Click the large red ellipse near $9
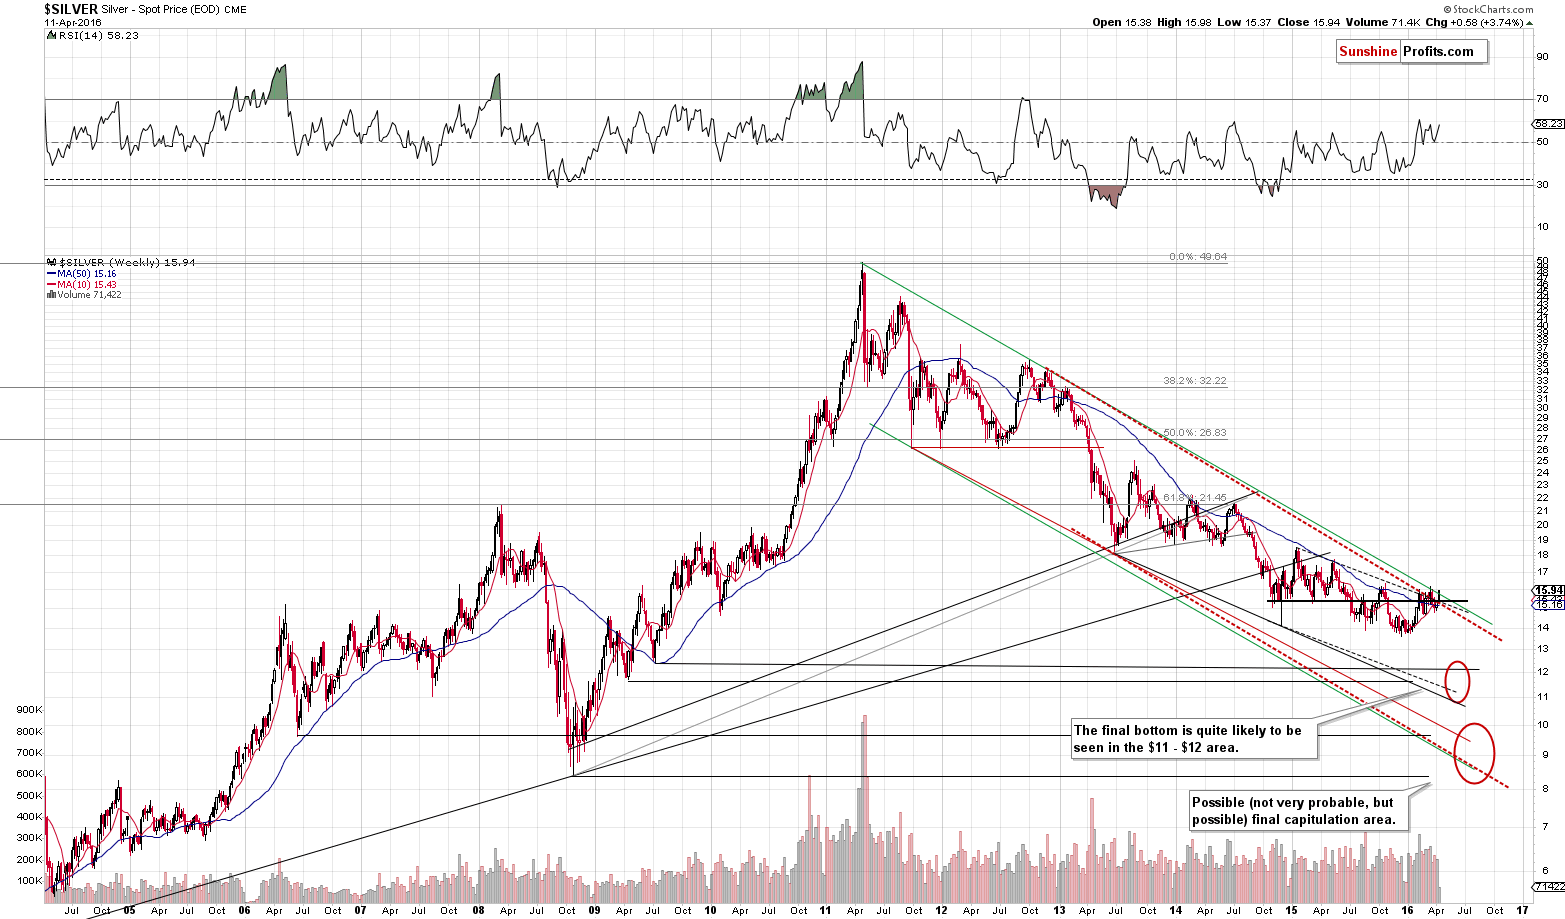 click(1474, 752)
